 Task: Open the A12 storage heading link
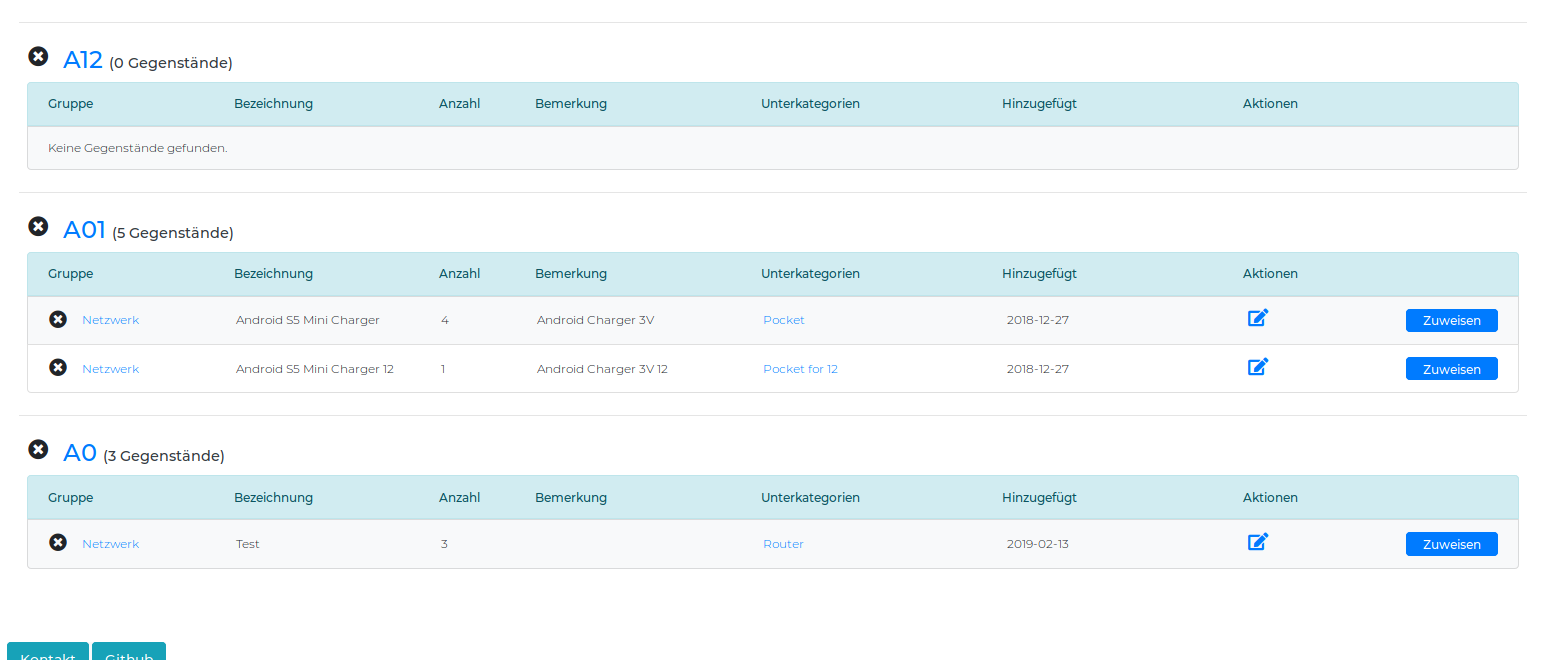pyautogui.click(x=83, y=60)
